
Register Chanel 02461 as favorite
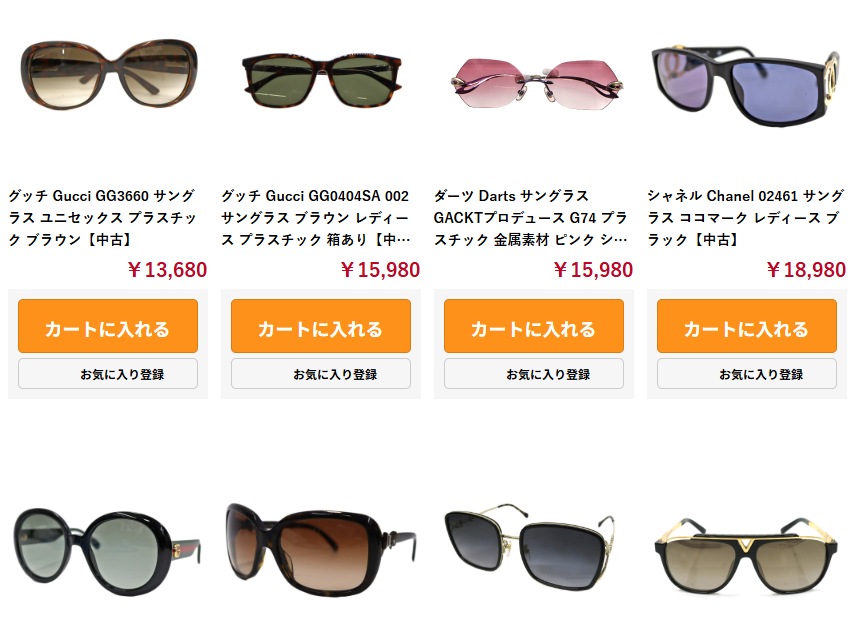747,374
